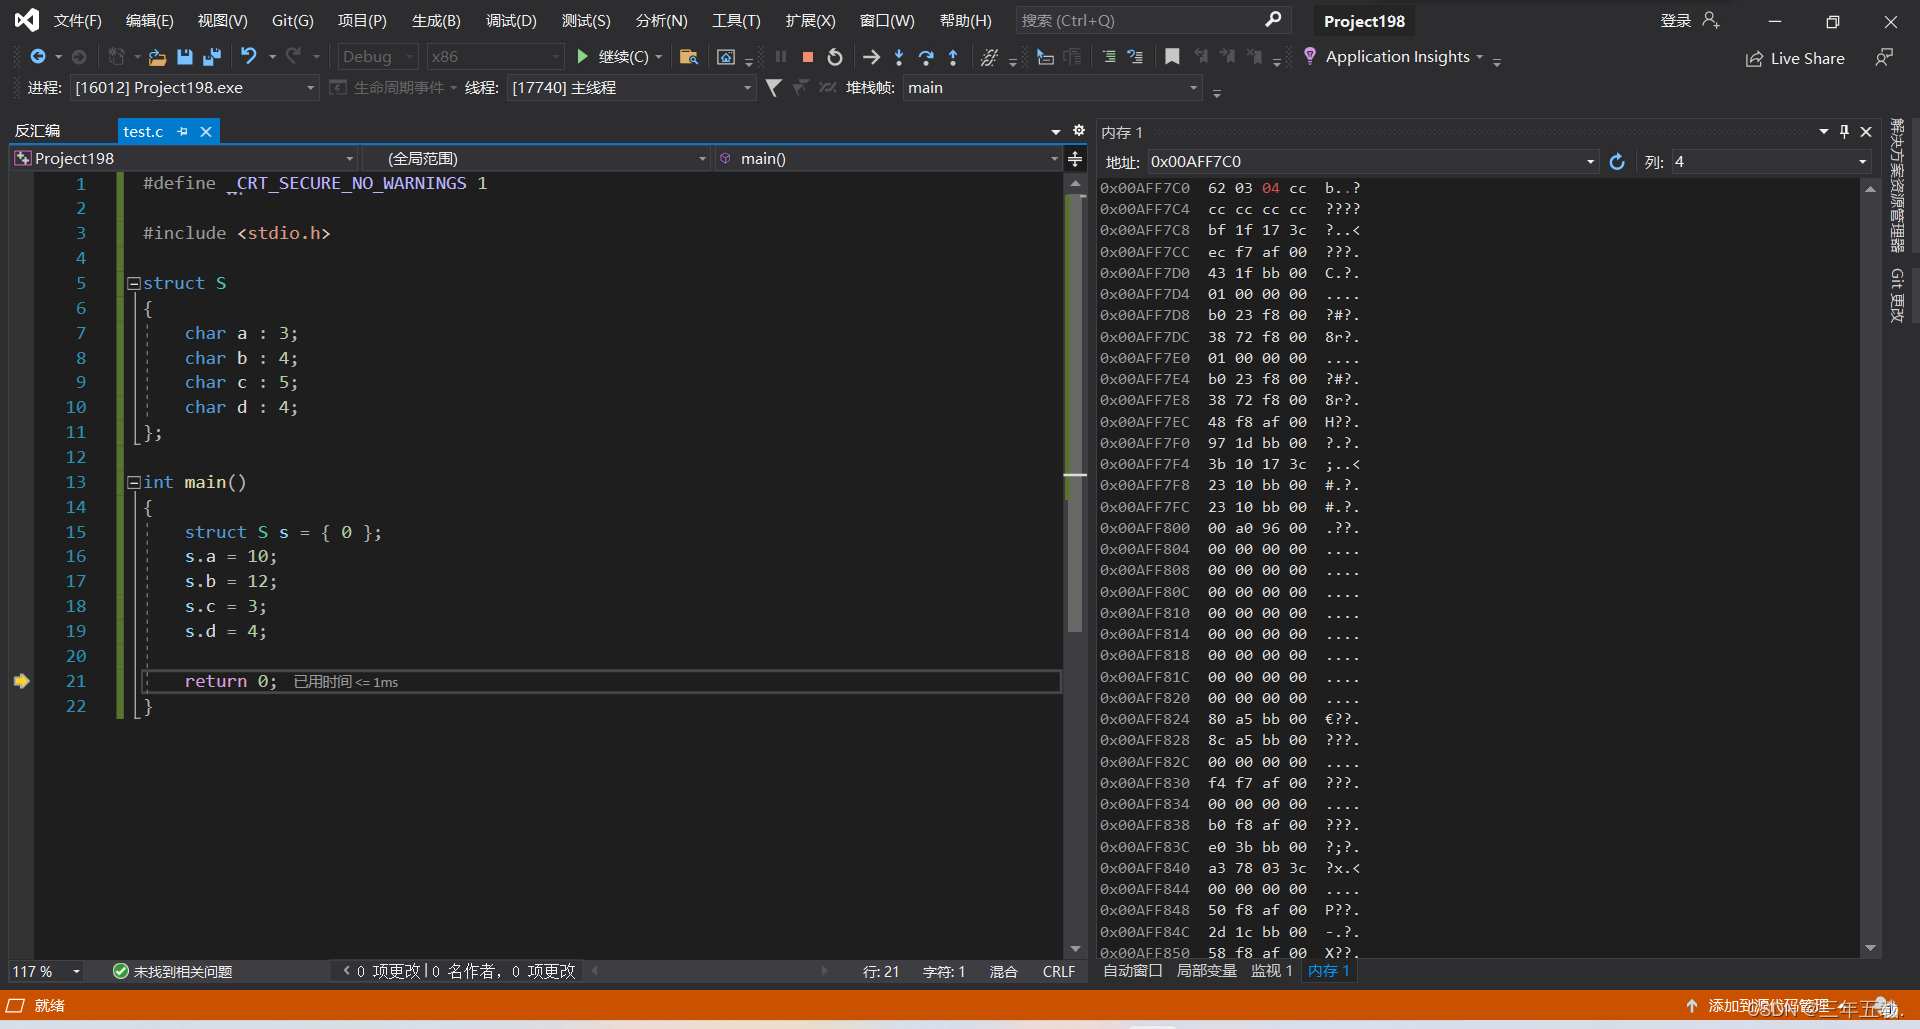Viewport: 1920px width, 1029px height.
Task: Open the main() member dropdown
Action: click(888, 159)
